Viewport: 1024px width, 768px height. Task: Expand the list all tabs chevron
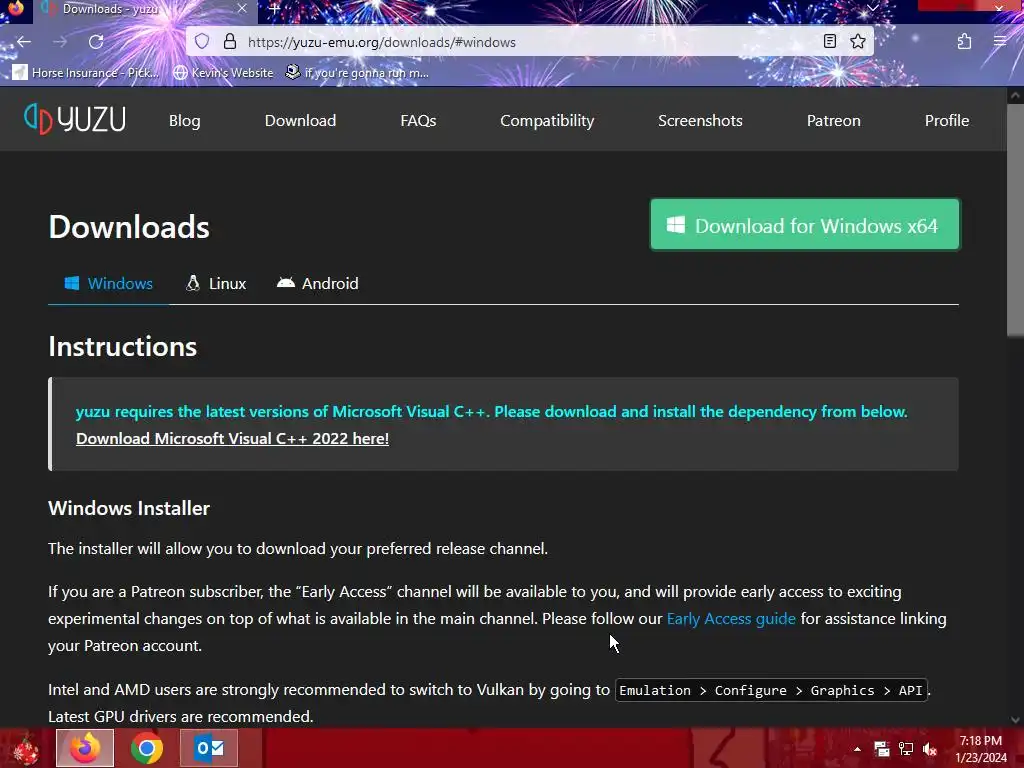coord(872,8)
